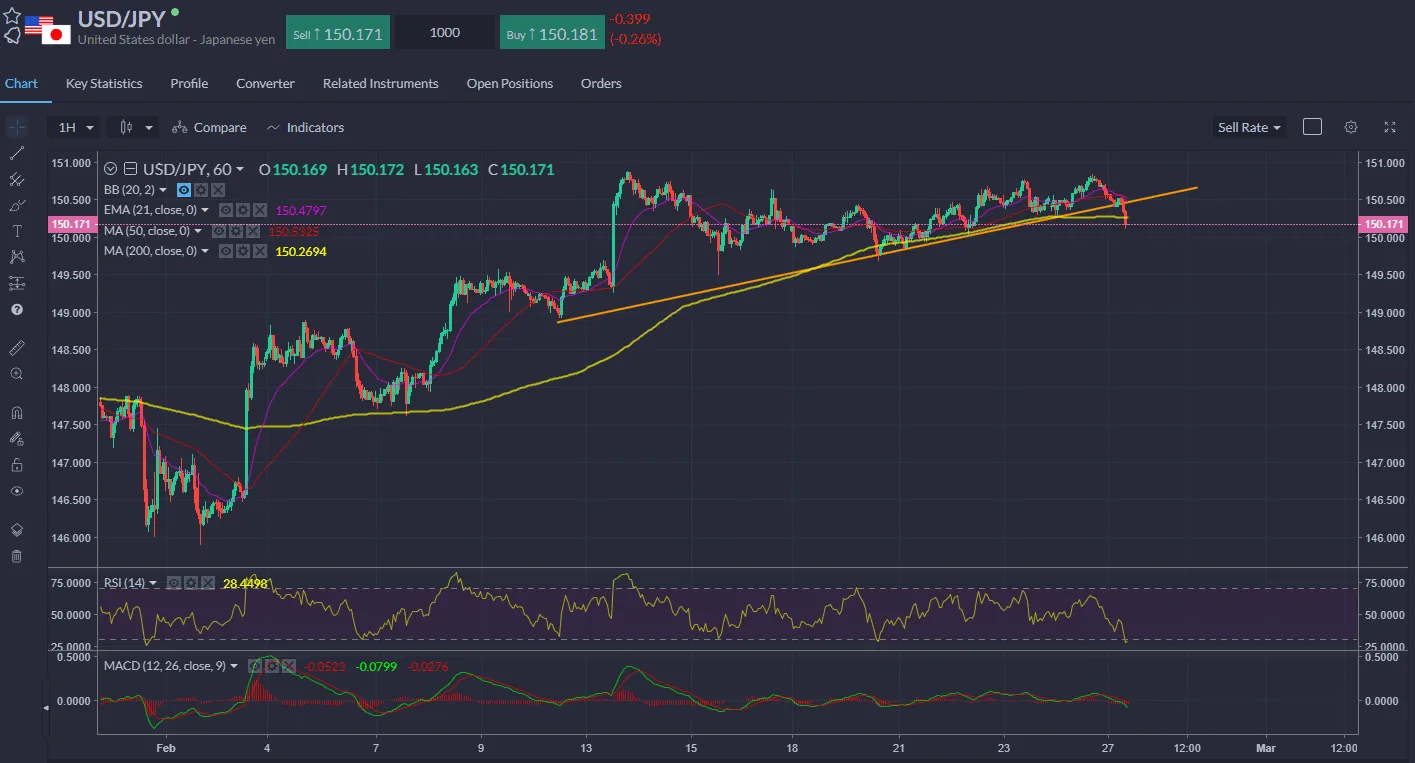Click the Sell 150.171 button
Screen dimensions: 1415x763
pos(338,33)
